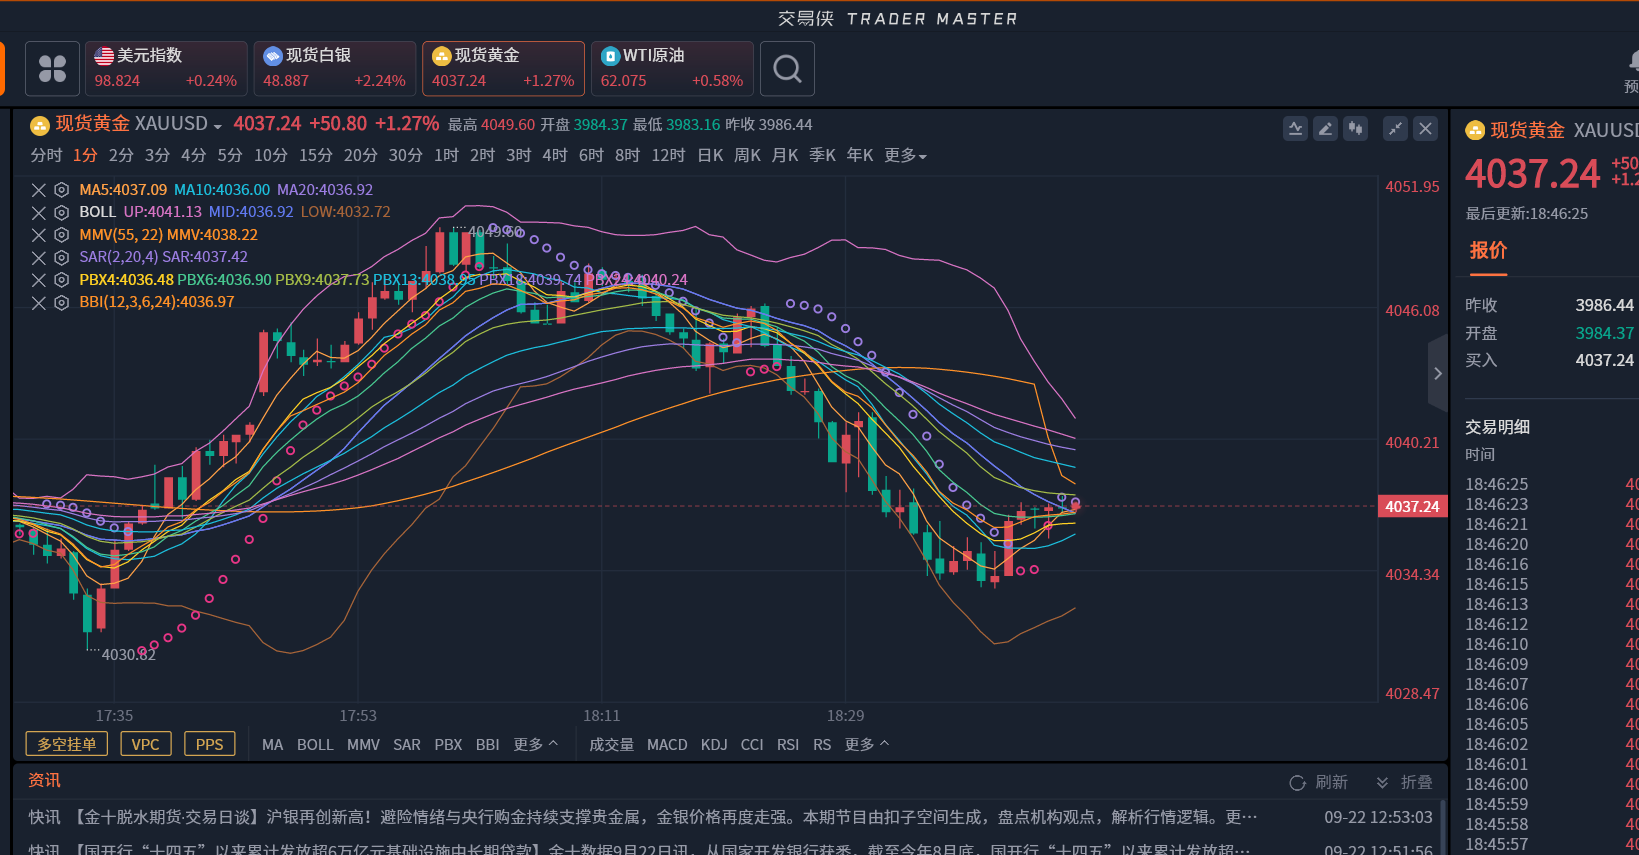
Task: Open the indicator line chart tool icon
Action: click(x=1295, y=128)
